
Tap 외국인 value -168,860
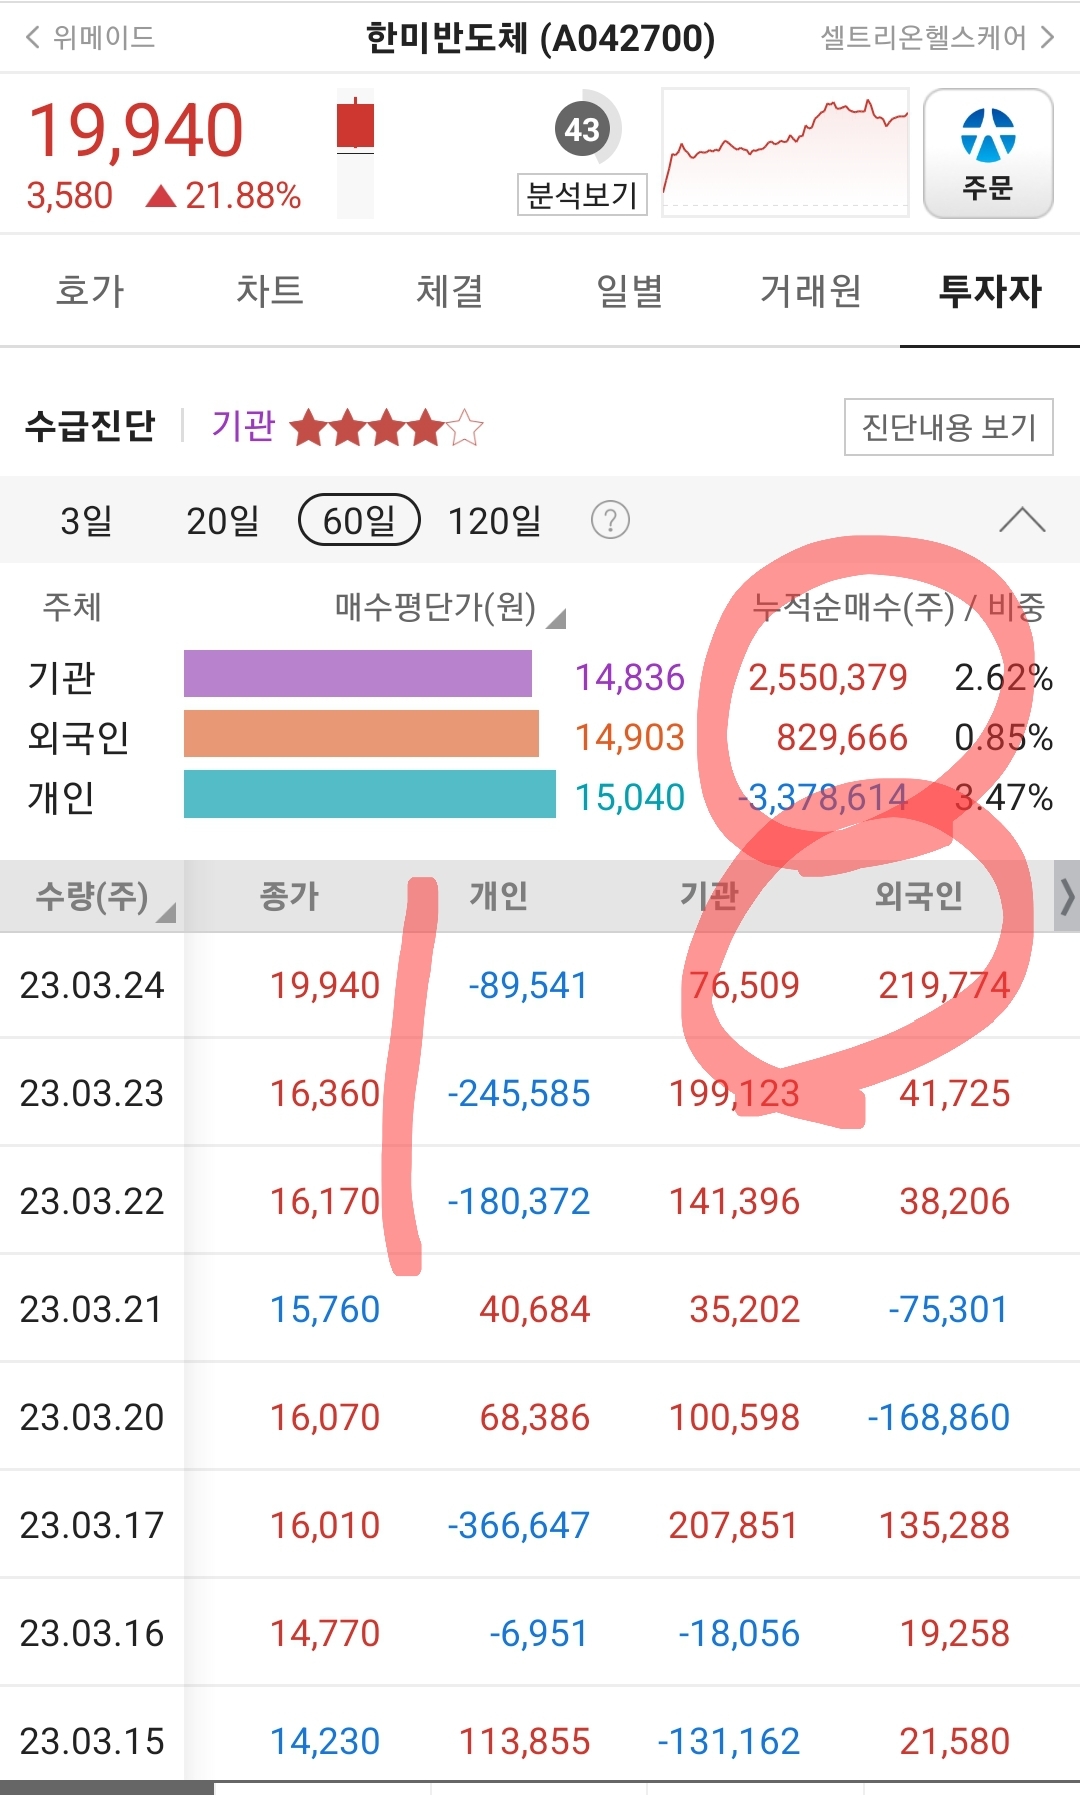click(939, 1417)
